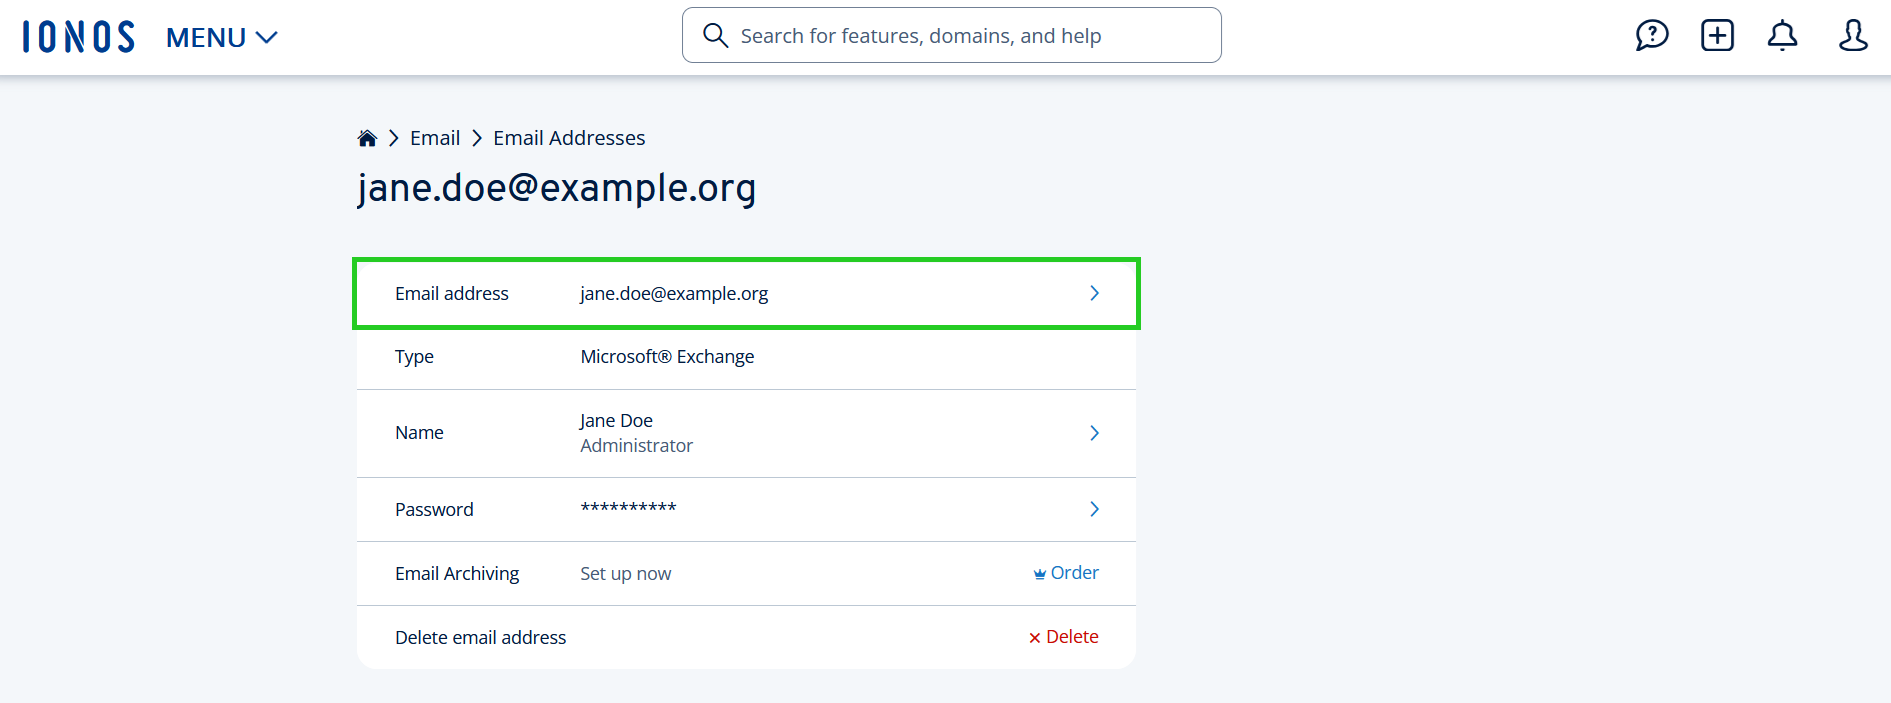The height and width of the screenshot is (703, 1891).
Task: Open the notifications bell
Action: [1782, 35]
